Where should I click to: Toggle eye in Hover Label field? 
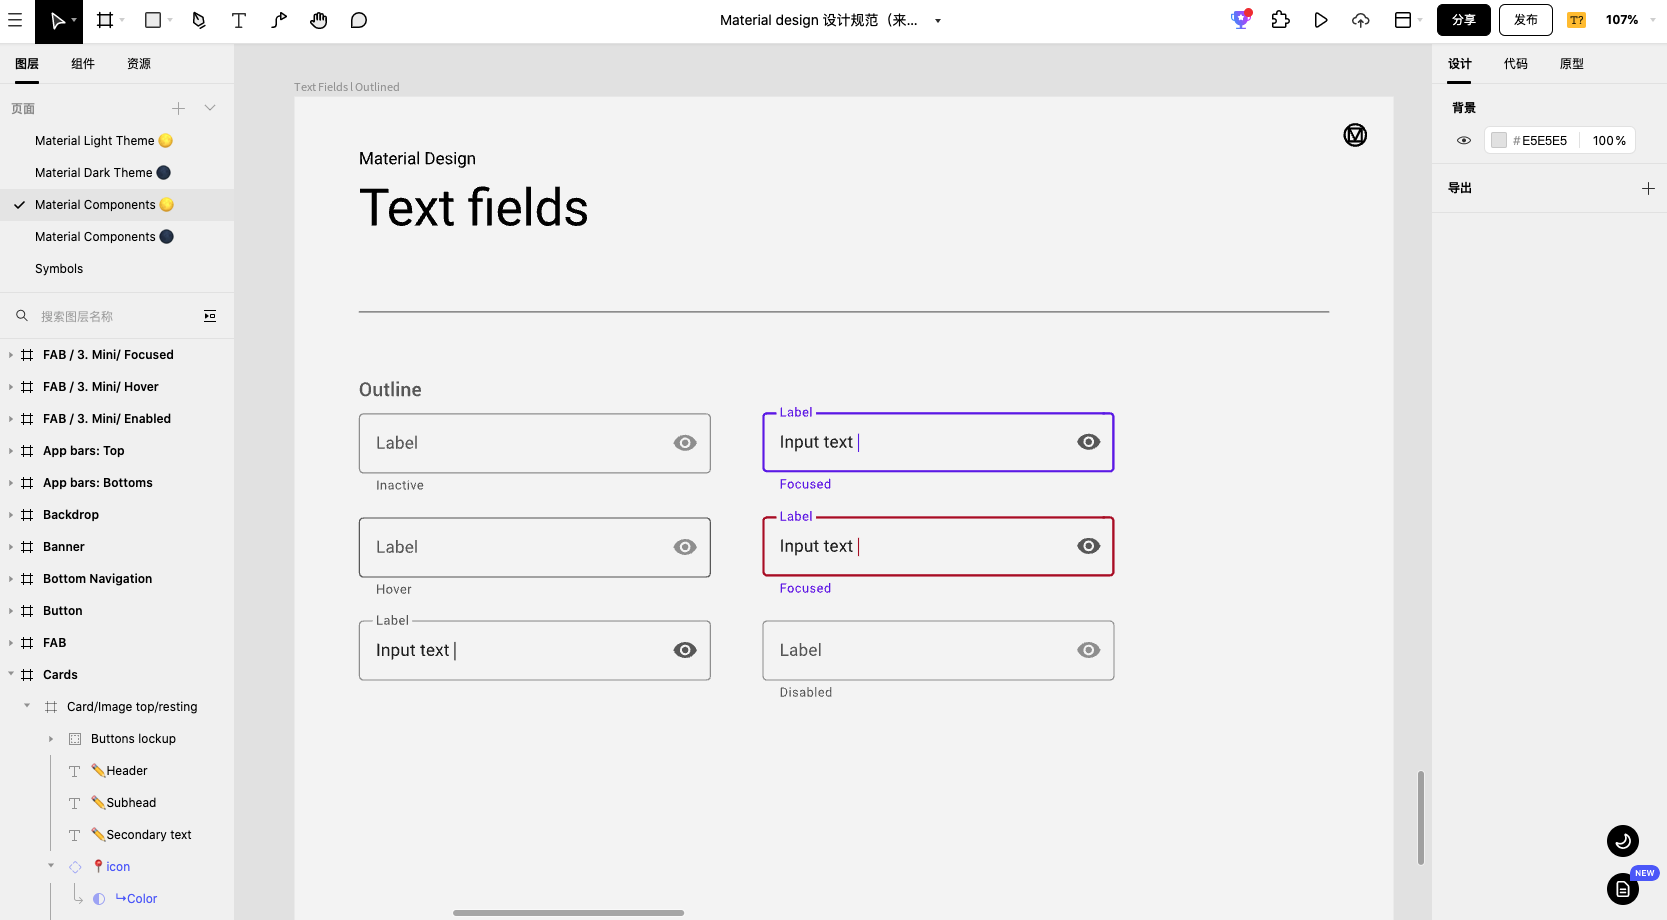coord(685,547)
